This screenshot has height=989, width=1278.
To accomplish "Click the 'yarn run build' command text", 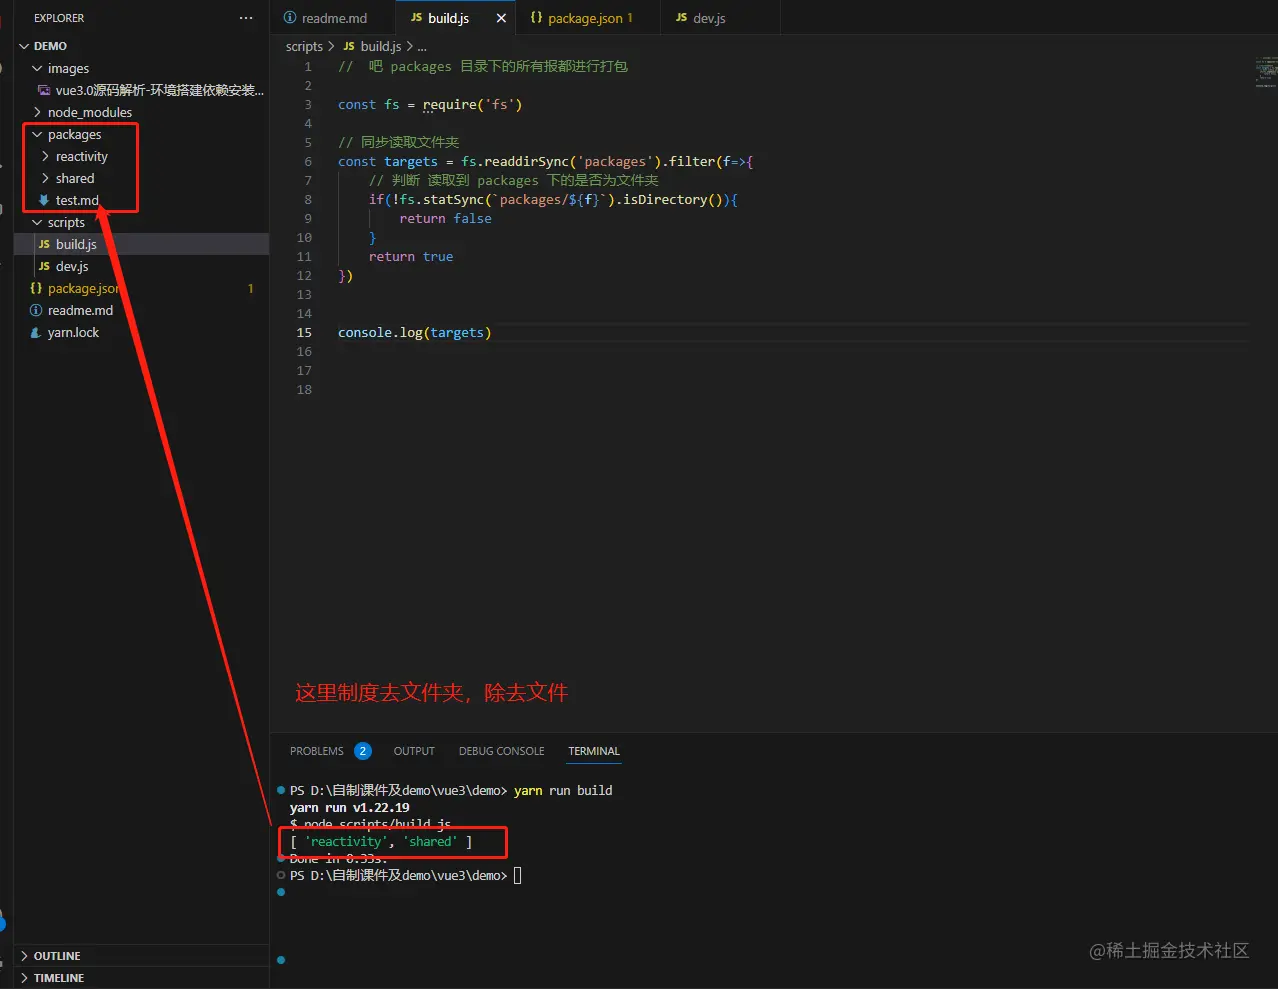I will coord(563,790).
